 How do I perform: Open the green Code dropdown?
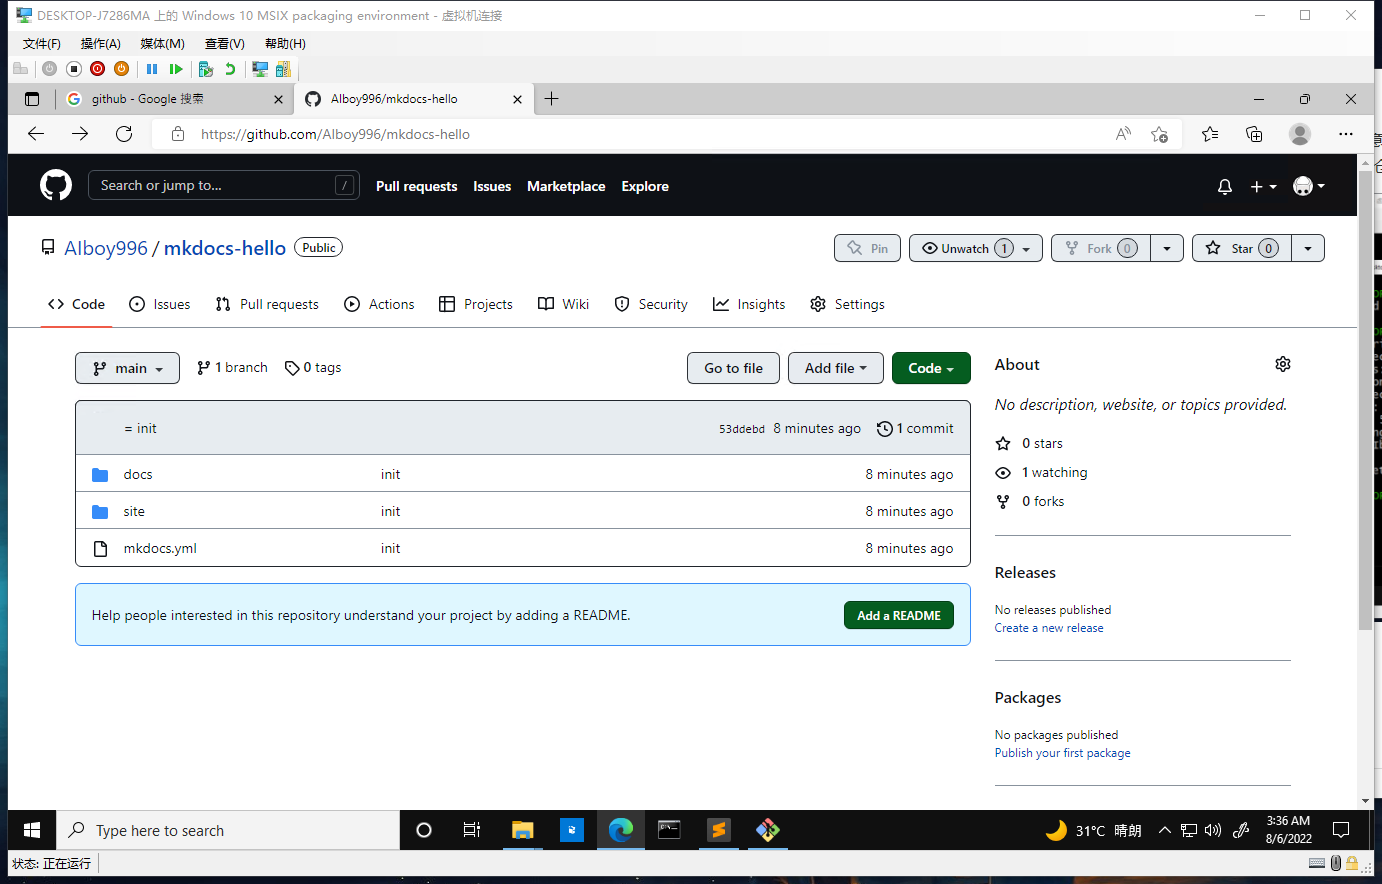click(x=930, y=368)
